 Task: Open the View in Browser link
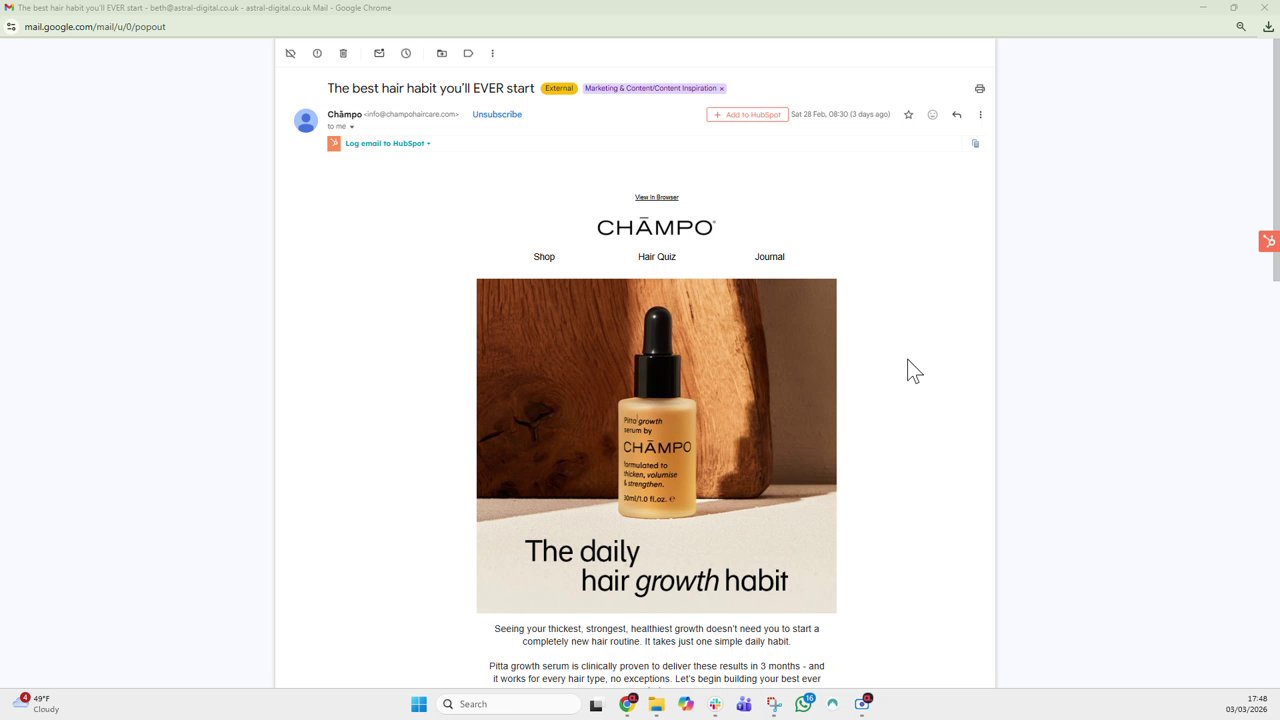point(657,198)
